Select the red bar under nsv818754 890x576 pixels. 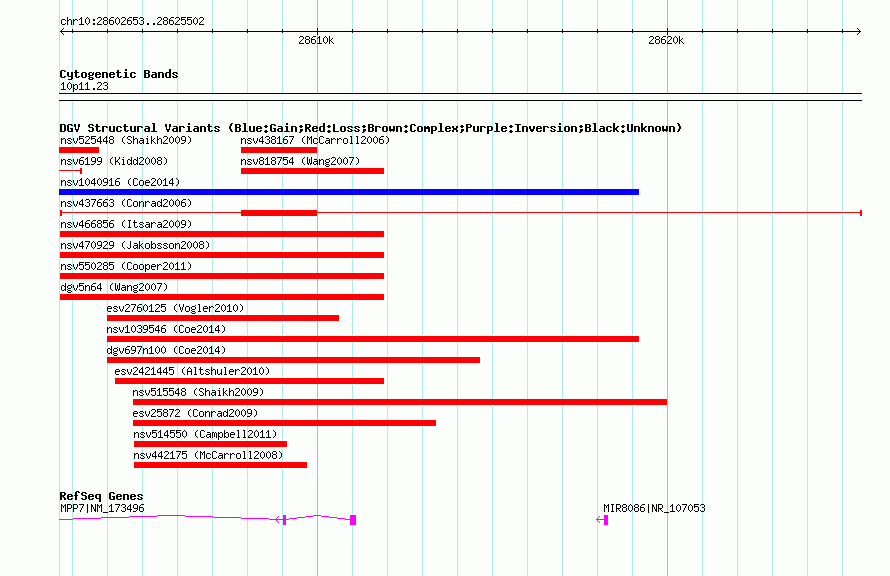coord(312,171)
